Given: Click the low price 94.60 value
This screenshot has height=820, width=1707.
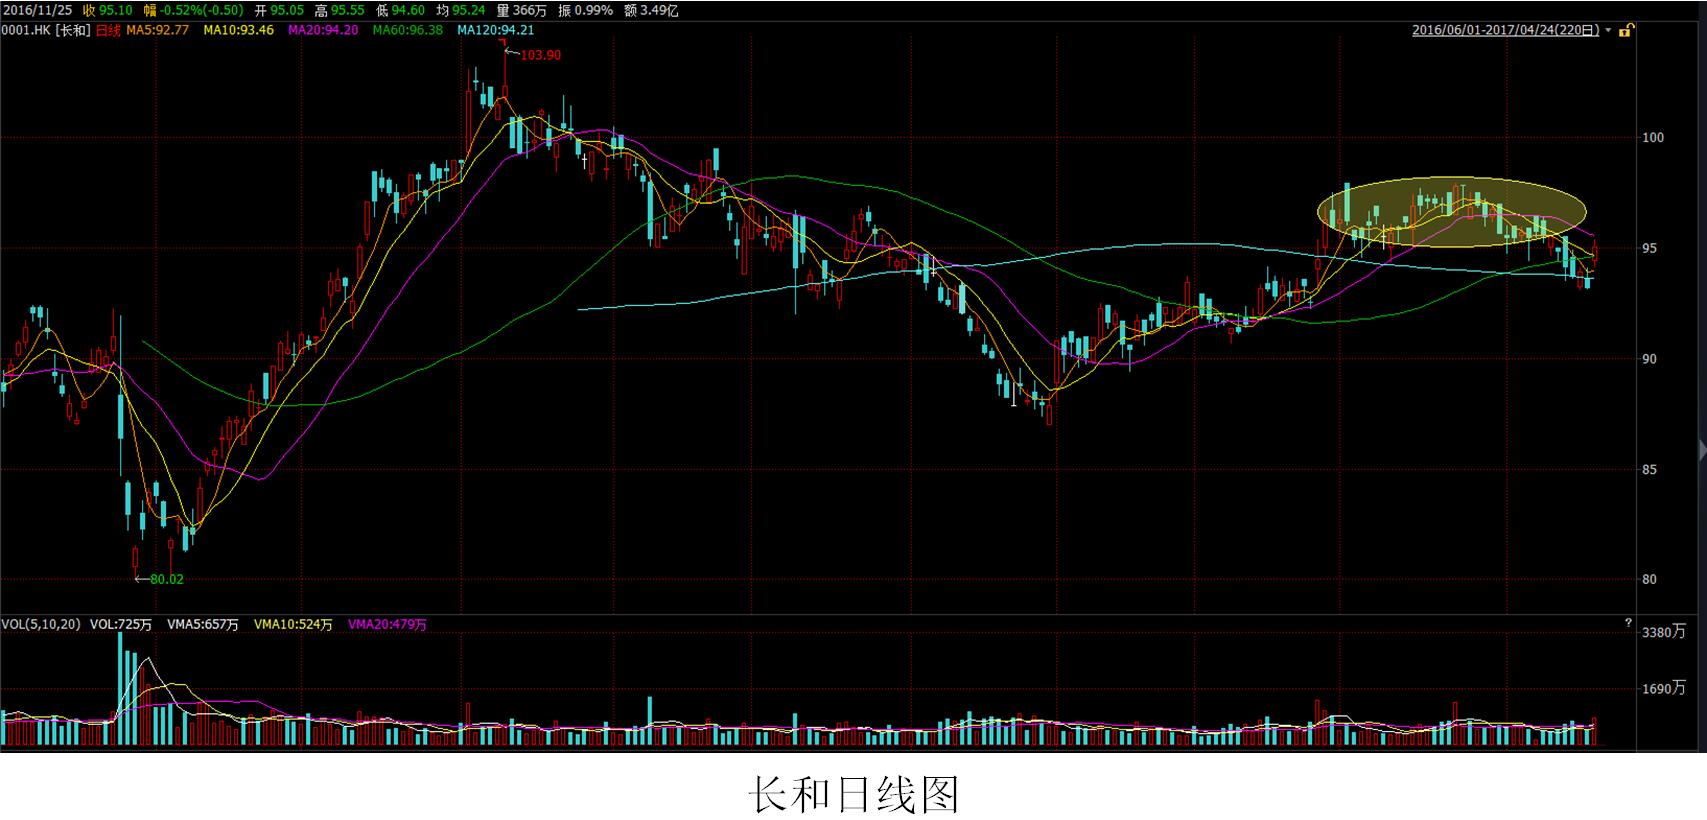Looking at the screenshot, I should (x=408, y=10).
